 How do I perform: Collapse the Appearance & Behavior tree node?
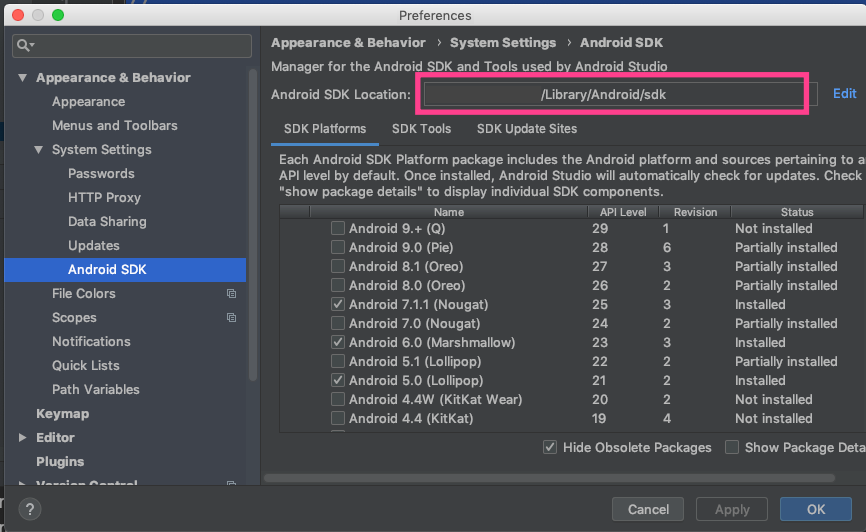tap(22, 78)
